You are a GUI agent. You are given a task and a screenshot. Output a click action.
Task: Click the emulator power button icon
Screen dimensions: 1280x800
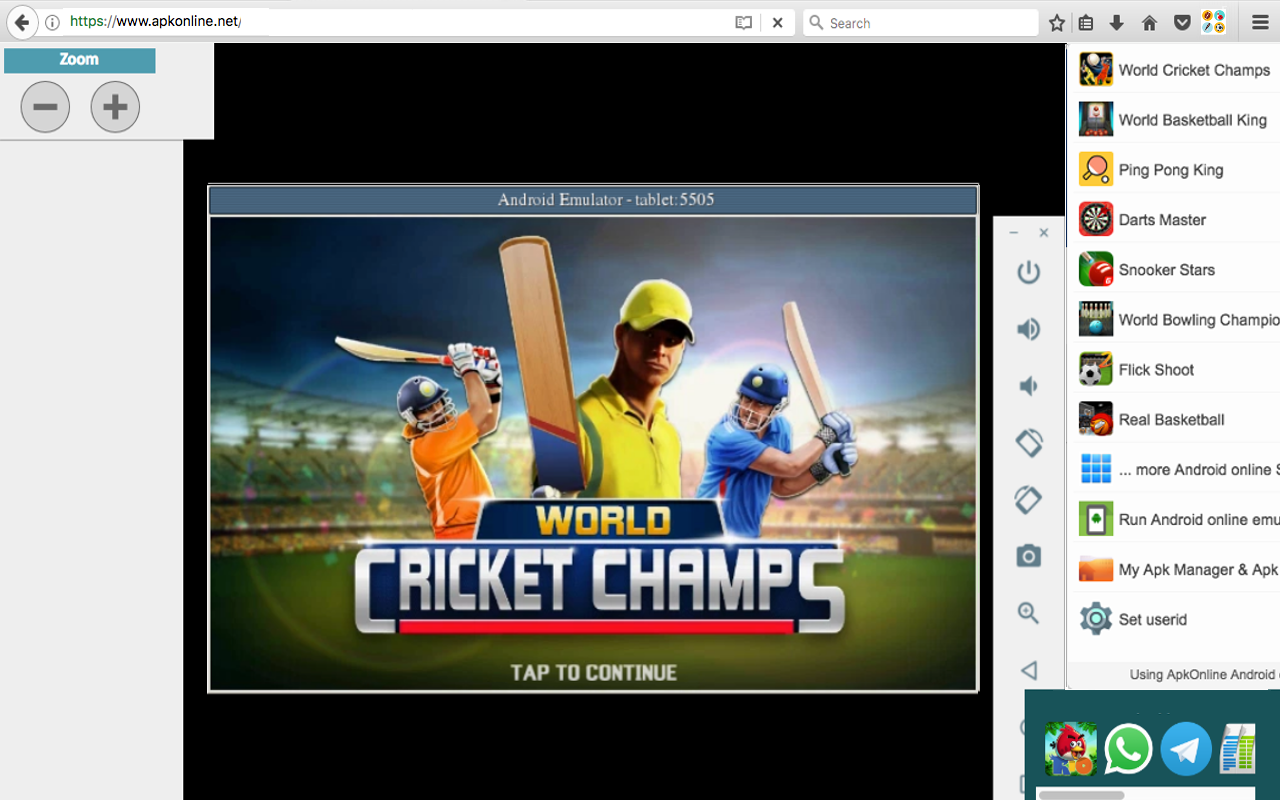1028,272
